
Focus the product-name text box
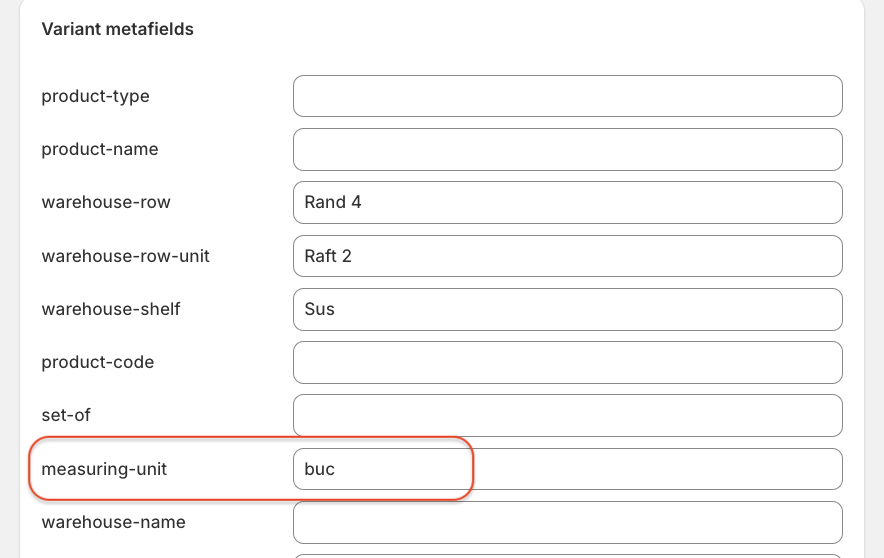coord(567,149)
